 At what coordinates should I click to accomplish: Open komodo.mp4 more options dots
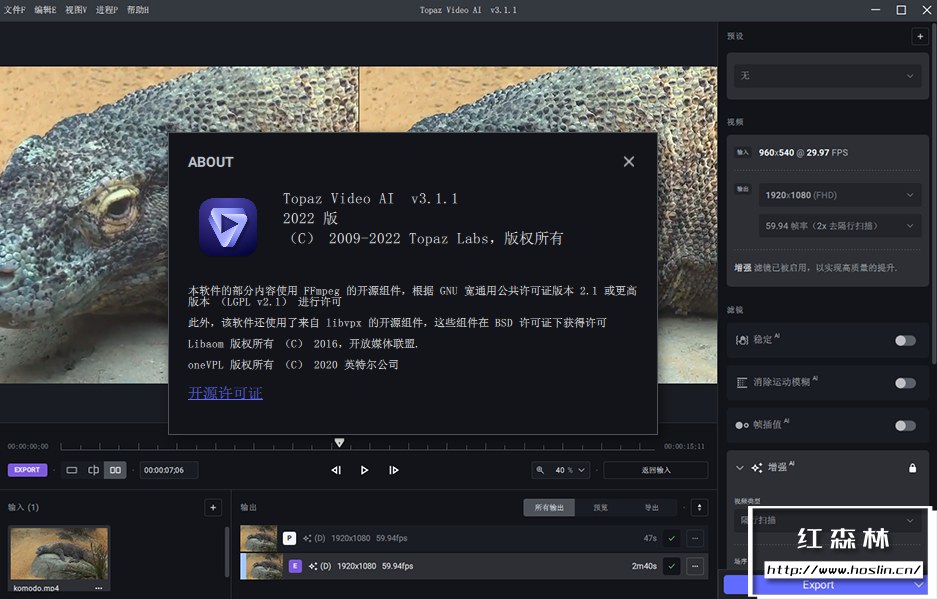(99, 588)
